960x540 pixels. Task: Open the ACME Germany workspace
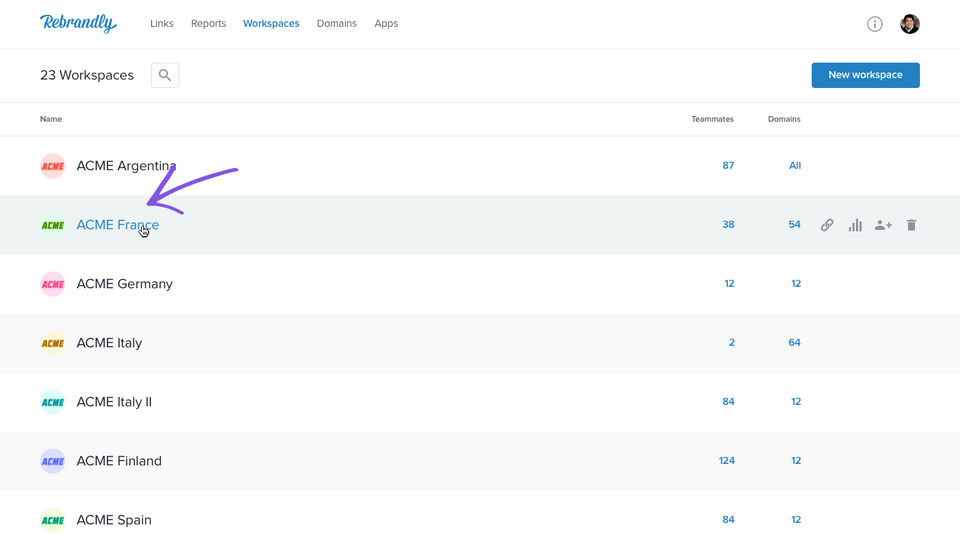(124, 284)
